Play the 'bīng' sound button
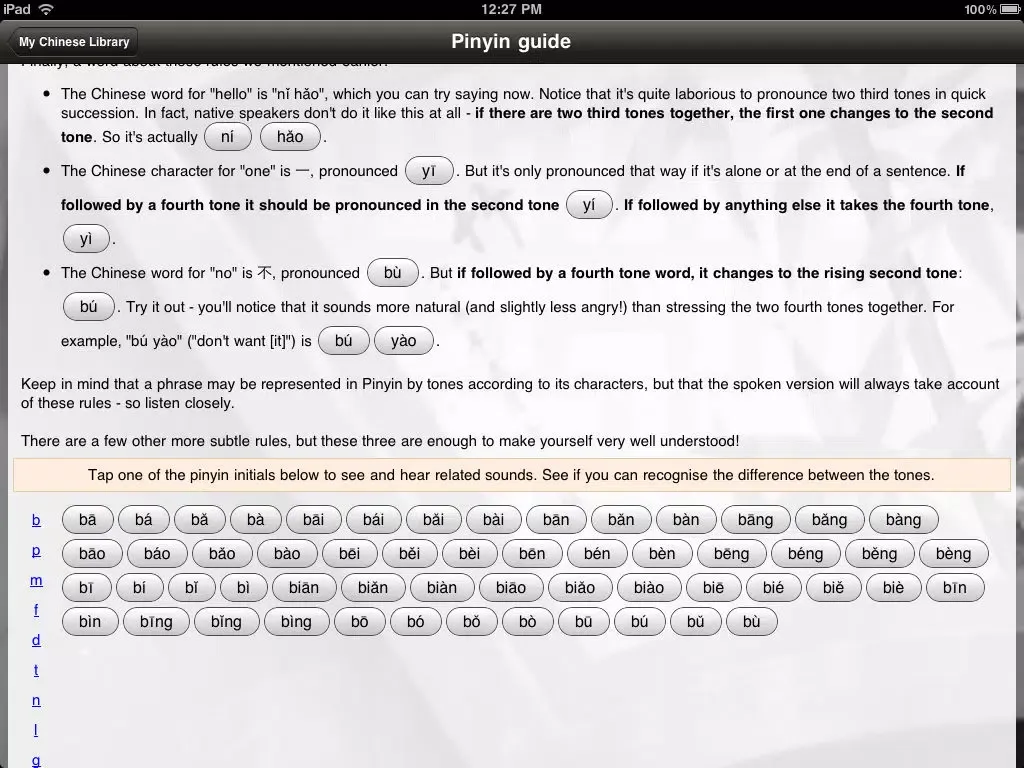Image resolution: width=1024 pixels, height=768 pixels. point(157,621)
